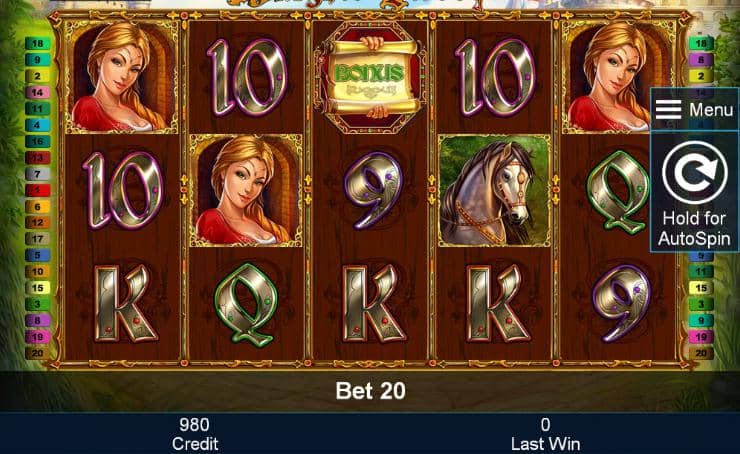The height and width of the screenshot is (454, 740).
Task: Select payline 14 on the left side
Action: tap(38, 92)
